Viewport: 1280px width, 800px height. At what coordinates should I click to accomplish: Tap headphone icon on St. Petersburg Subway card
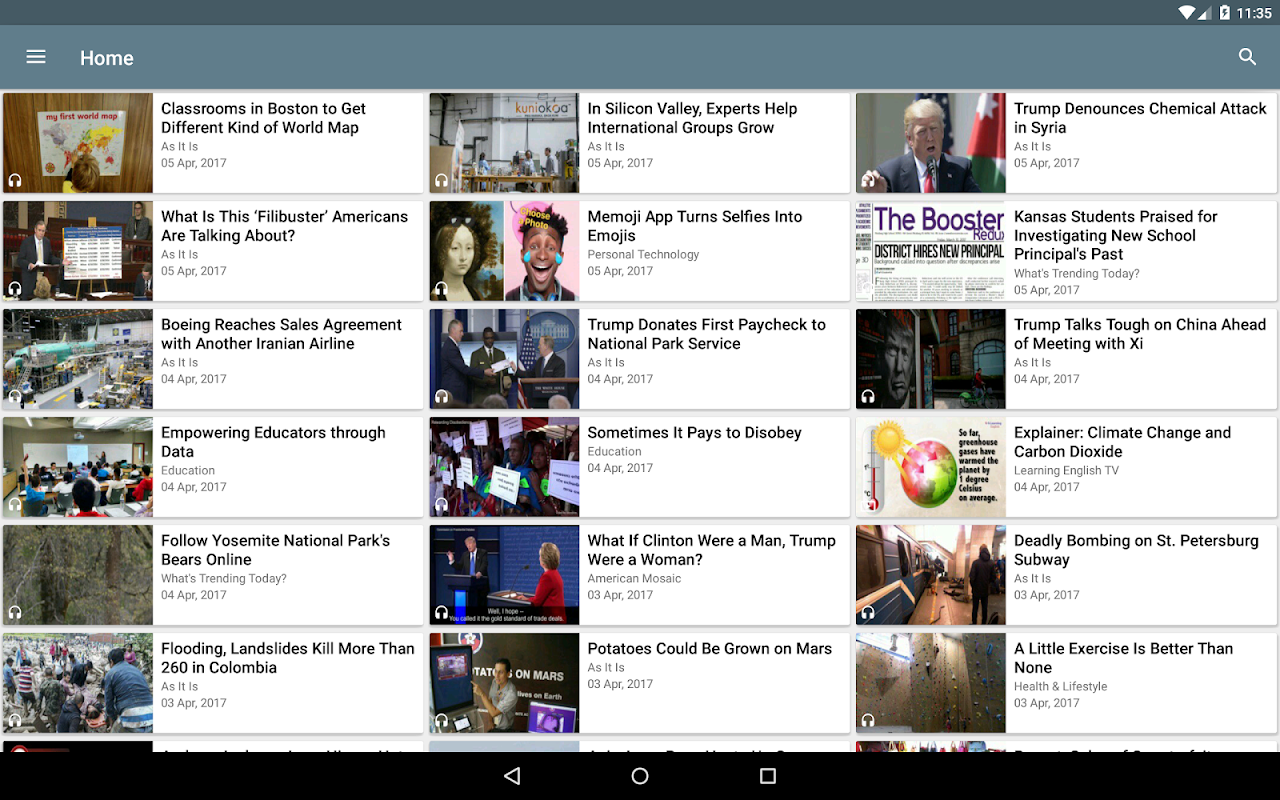(x=868, y=613)
